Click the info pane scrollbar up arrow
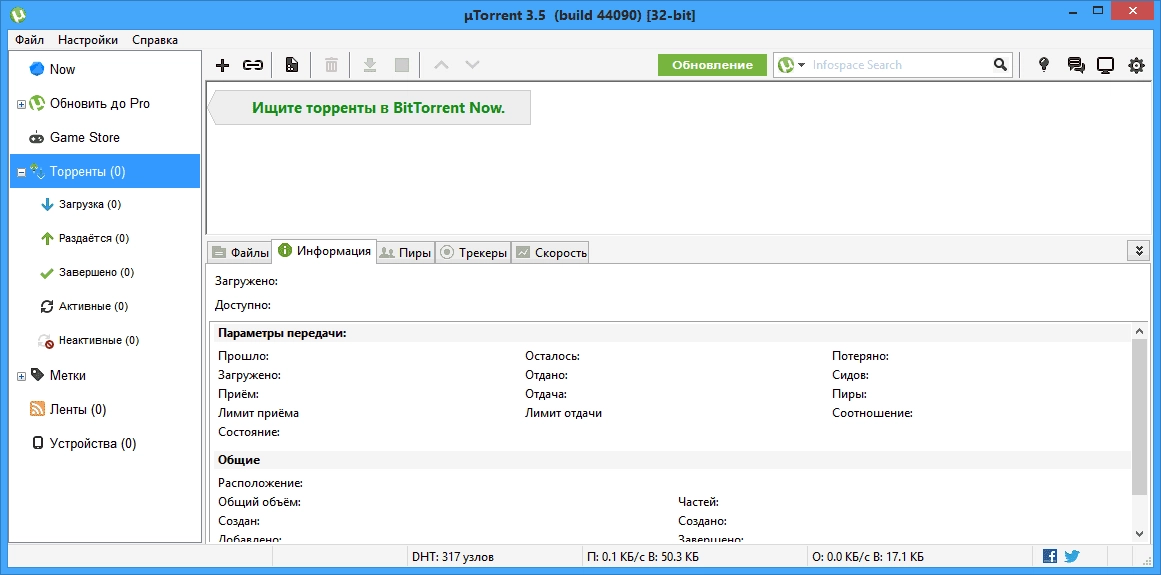Image resolution: width=1161 pixels, height=575 pixels. [1140, 330]
